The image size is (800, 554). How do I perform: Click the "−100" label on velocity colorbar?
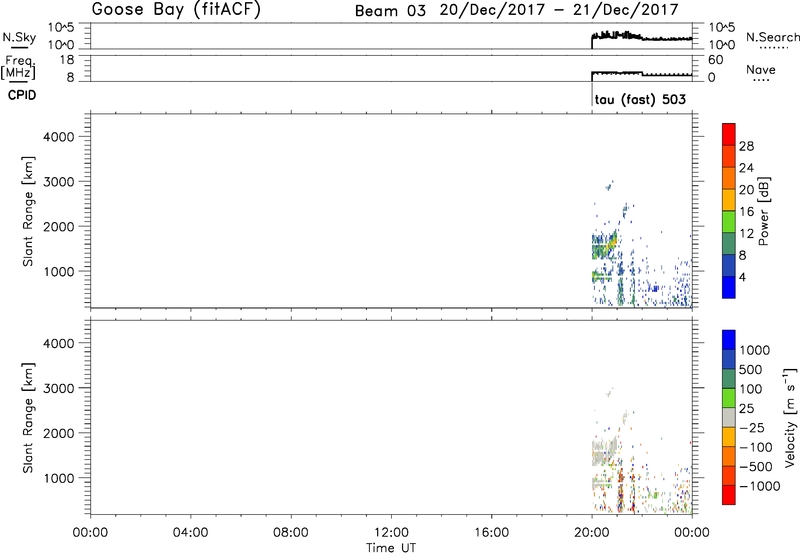[756, 447]
